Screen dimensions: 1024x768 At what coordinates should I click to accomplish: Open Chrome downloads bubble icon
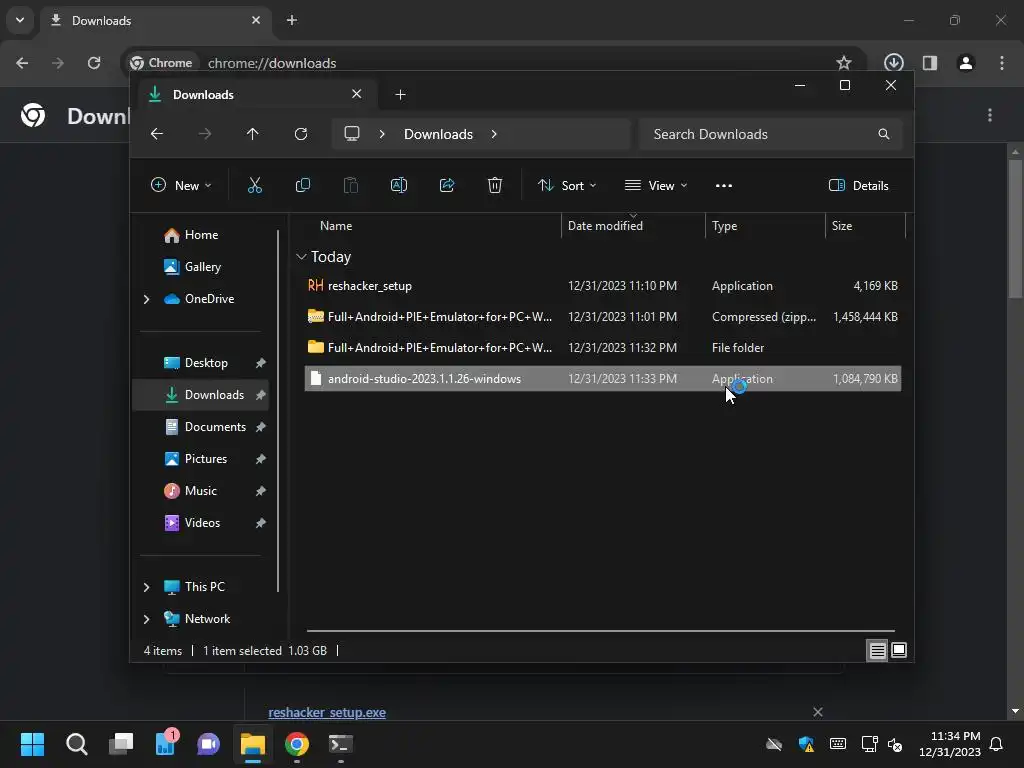[893, 63]
